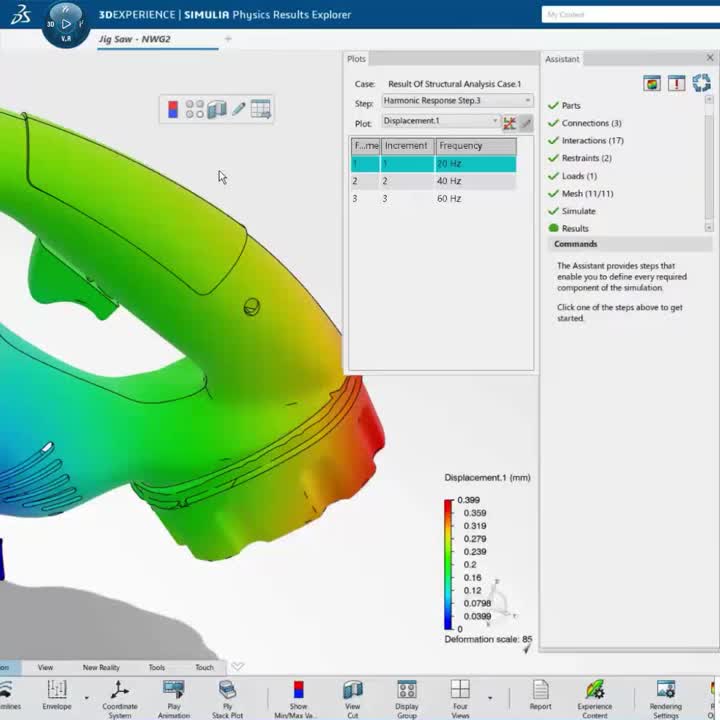The image size is (720, 720).
Task: Click the axis orientation triad
Action: click(x=501, y=602)
